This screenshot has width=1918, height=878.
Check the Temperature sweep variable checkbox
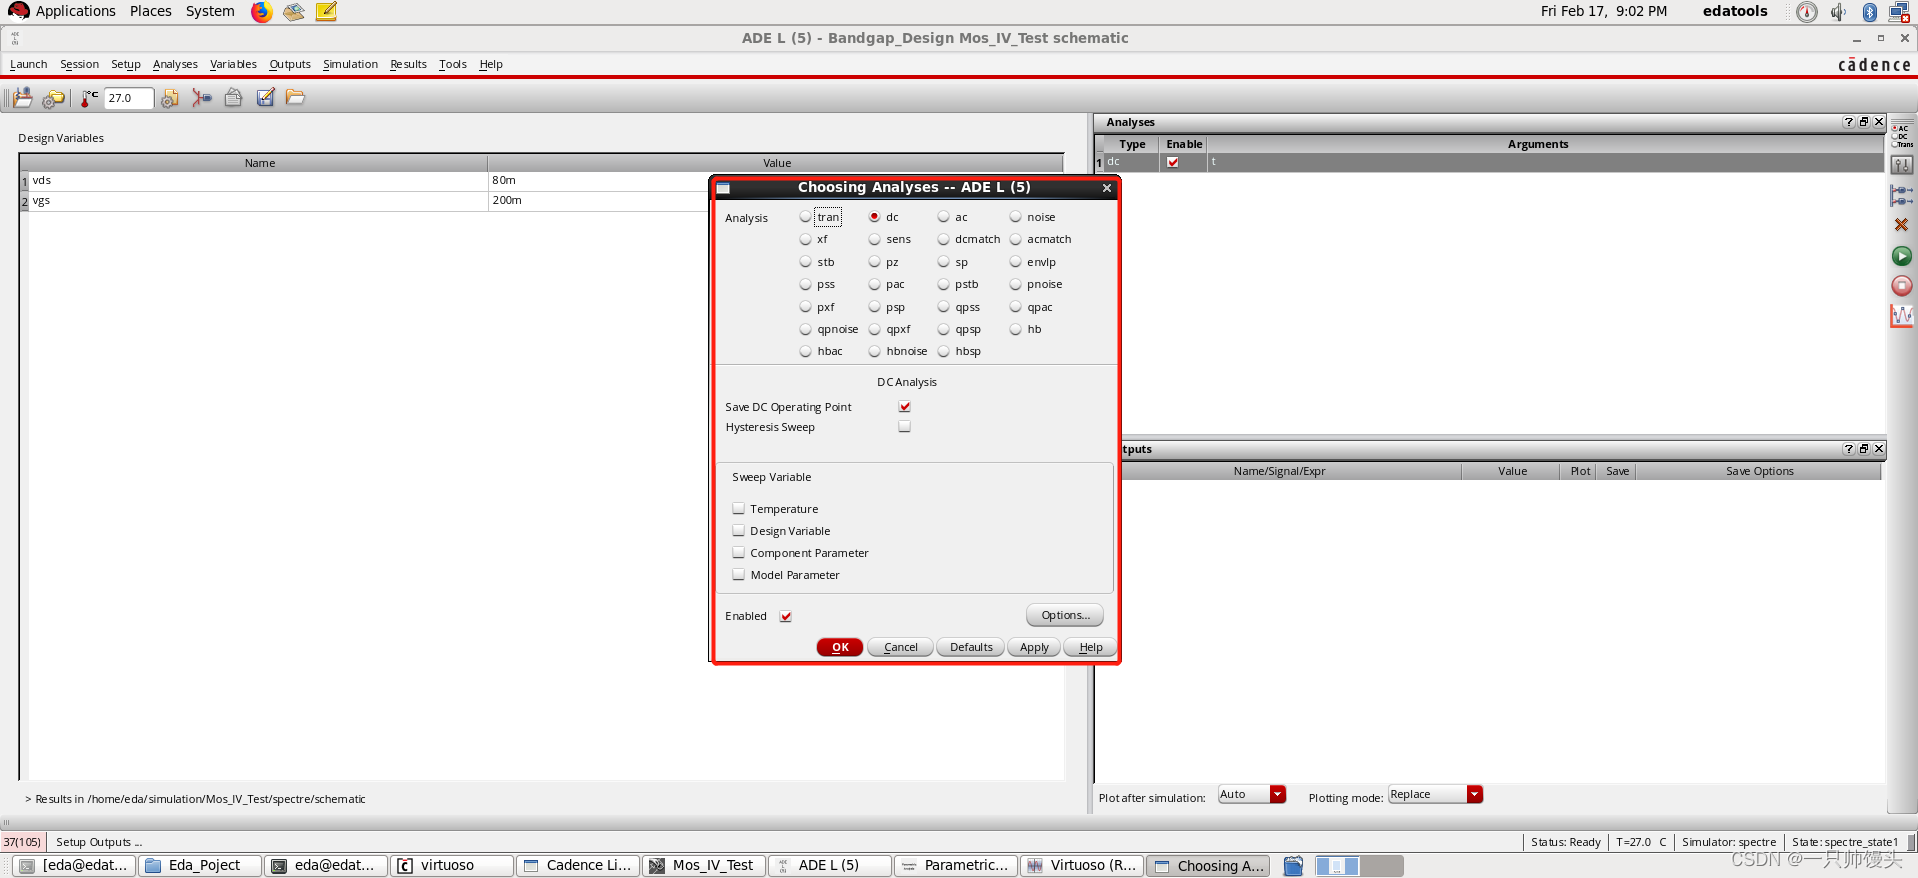point(738,509)
